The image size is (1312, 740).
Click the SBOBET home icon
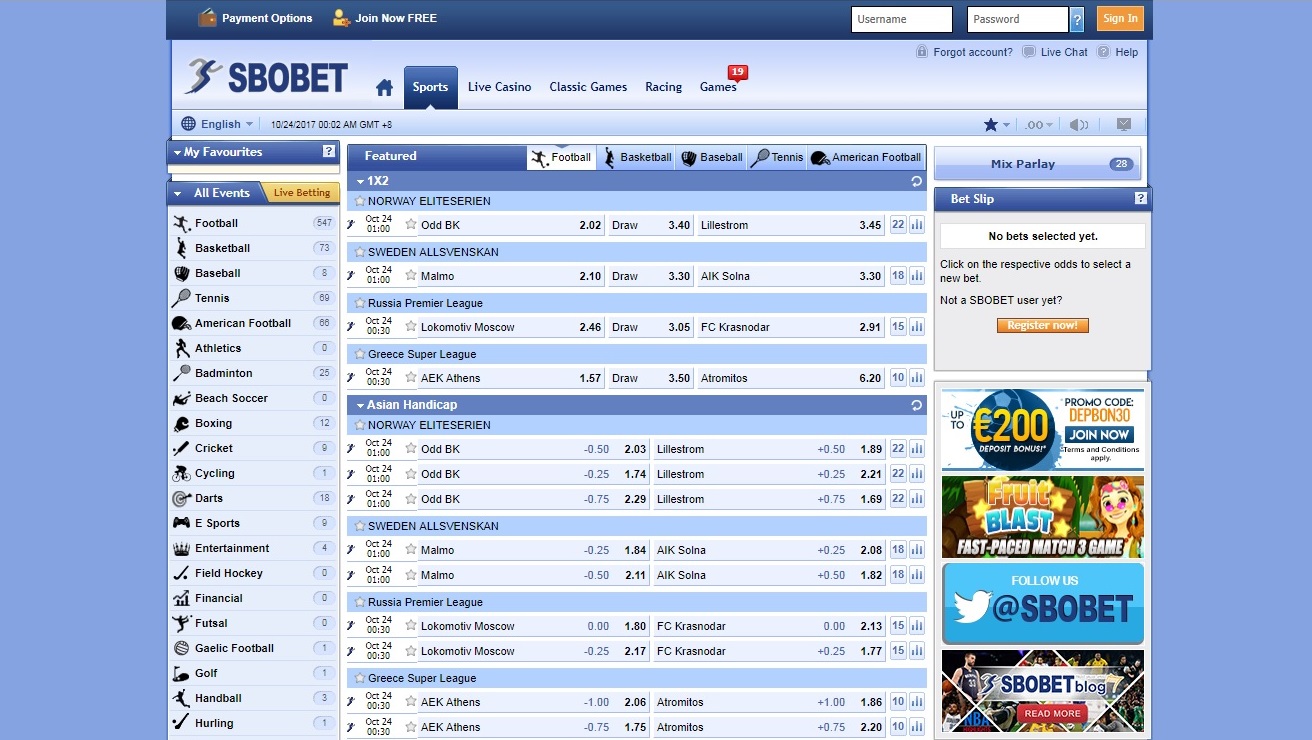point(384,87)
